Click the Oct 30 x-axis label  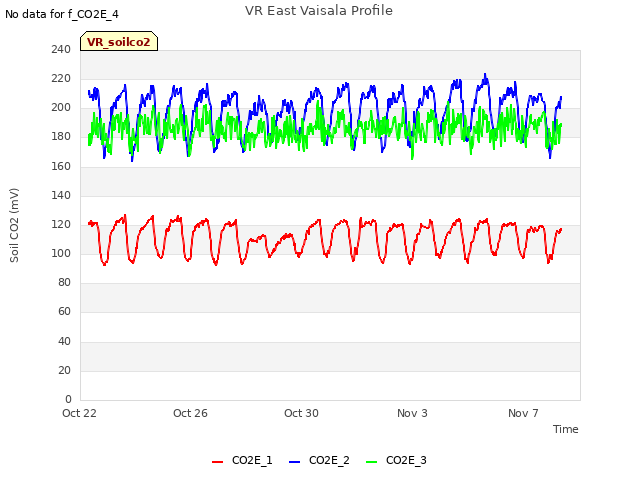point(301,413)
